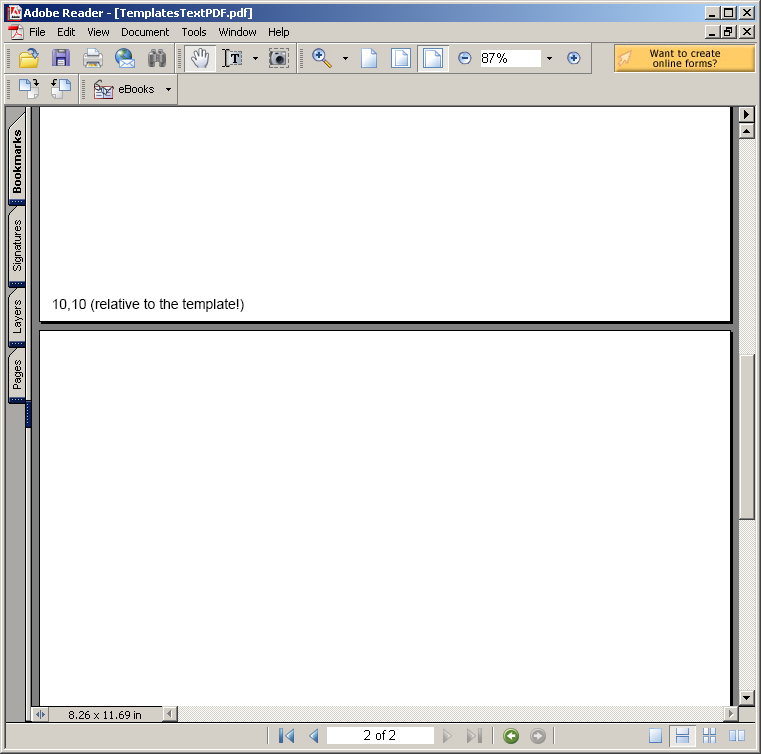761x754 pixels.
Task: Click the '2 of 2' page number field
Action: tap(380, 736)
